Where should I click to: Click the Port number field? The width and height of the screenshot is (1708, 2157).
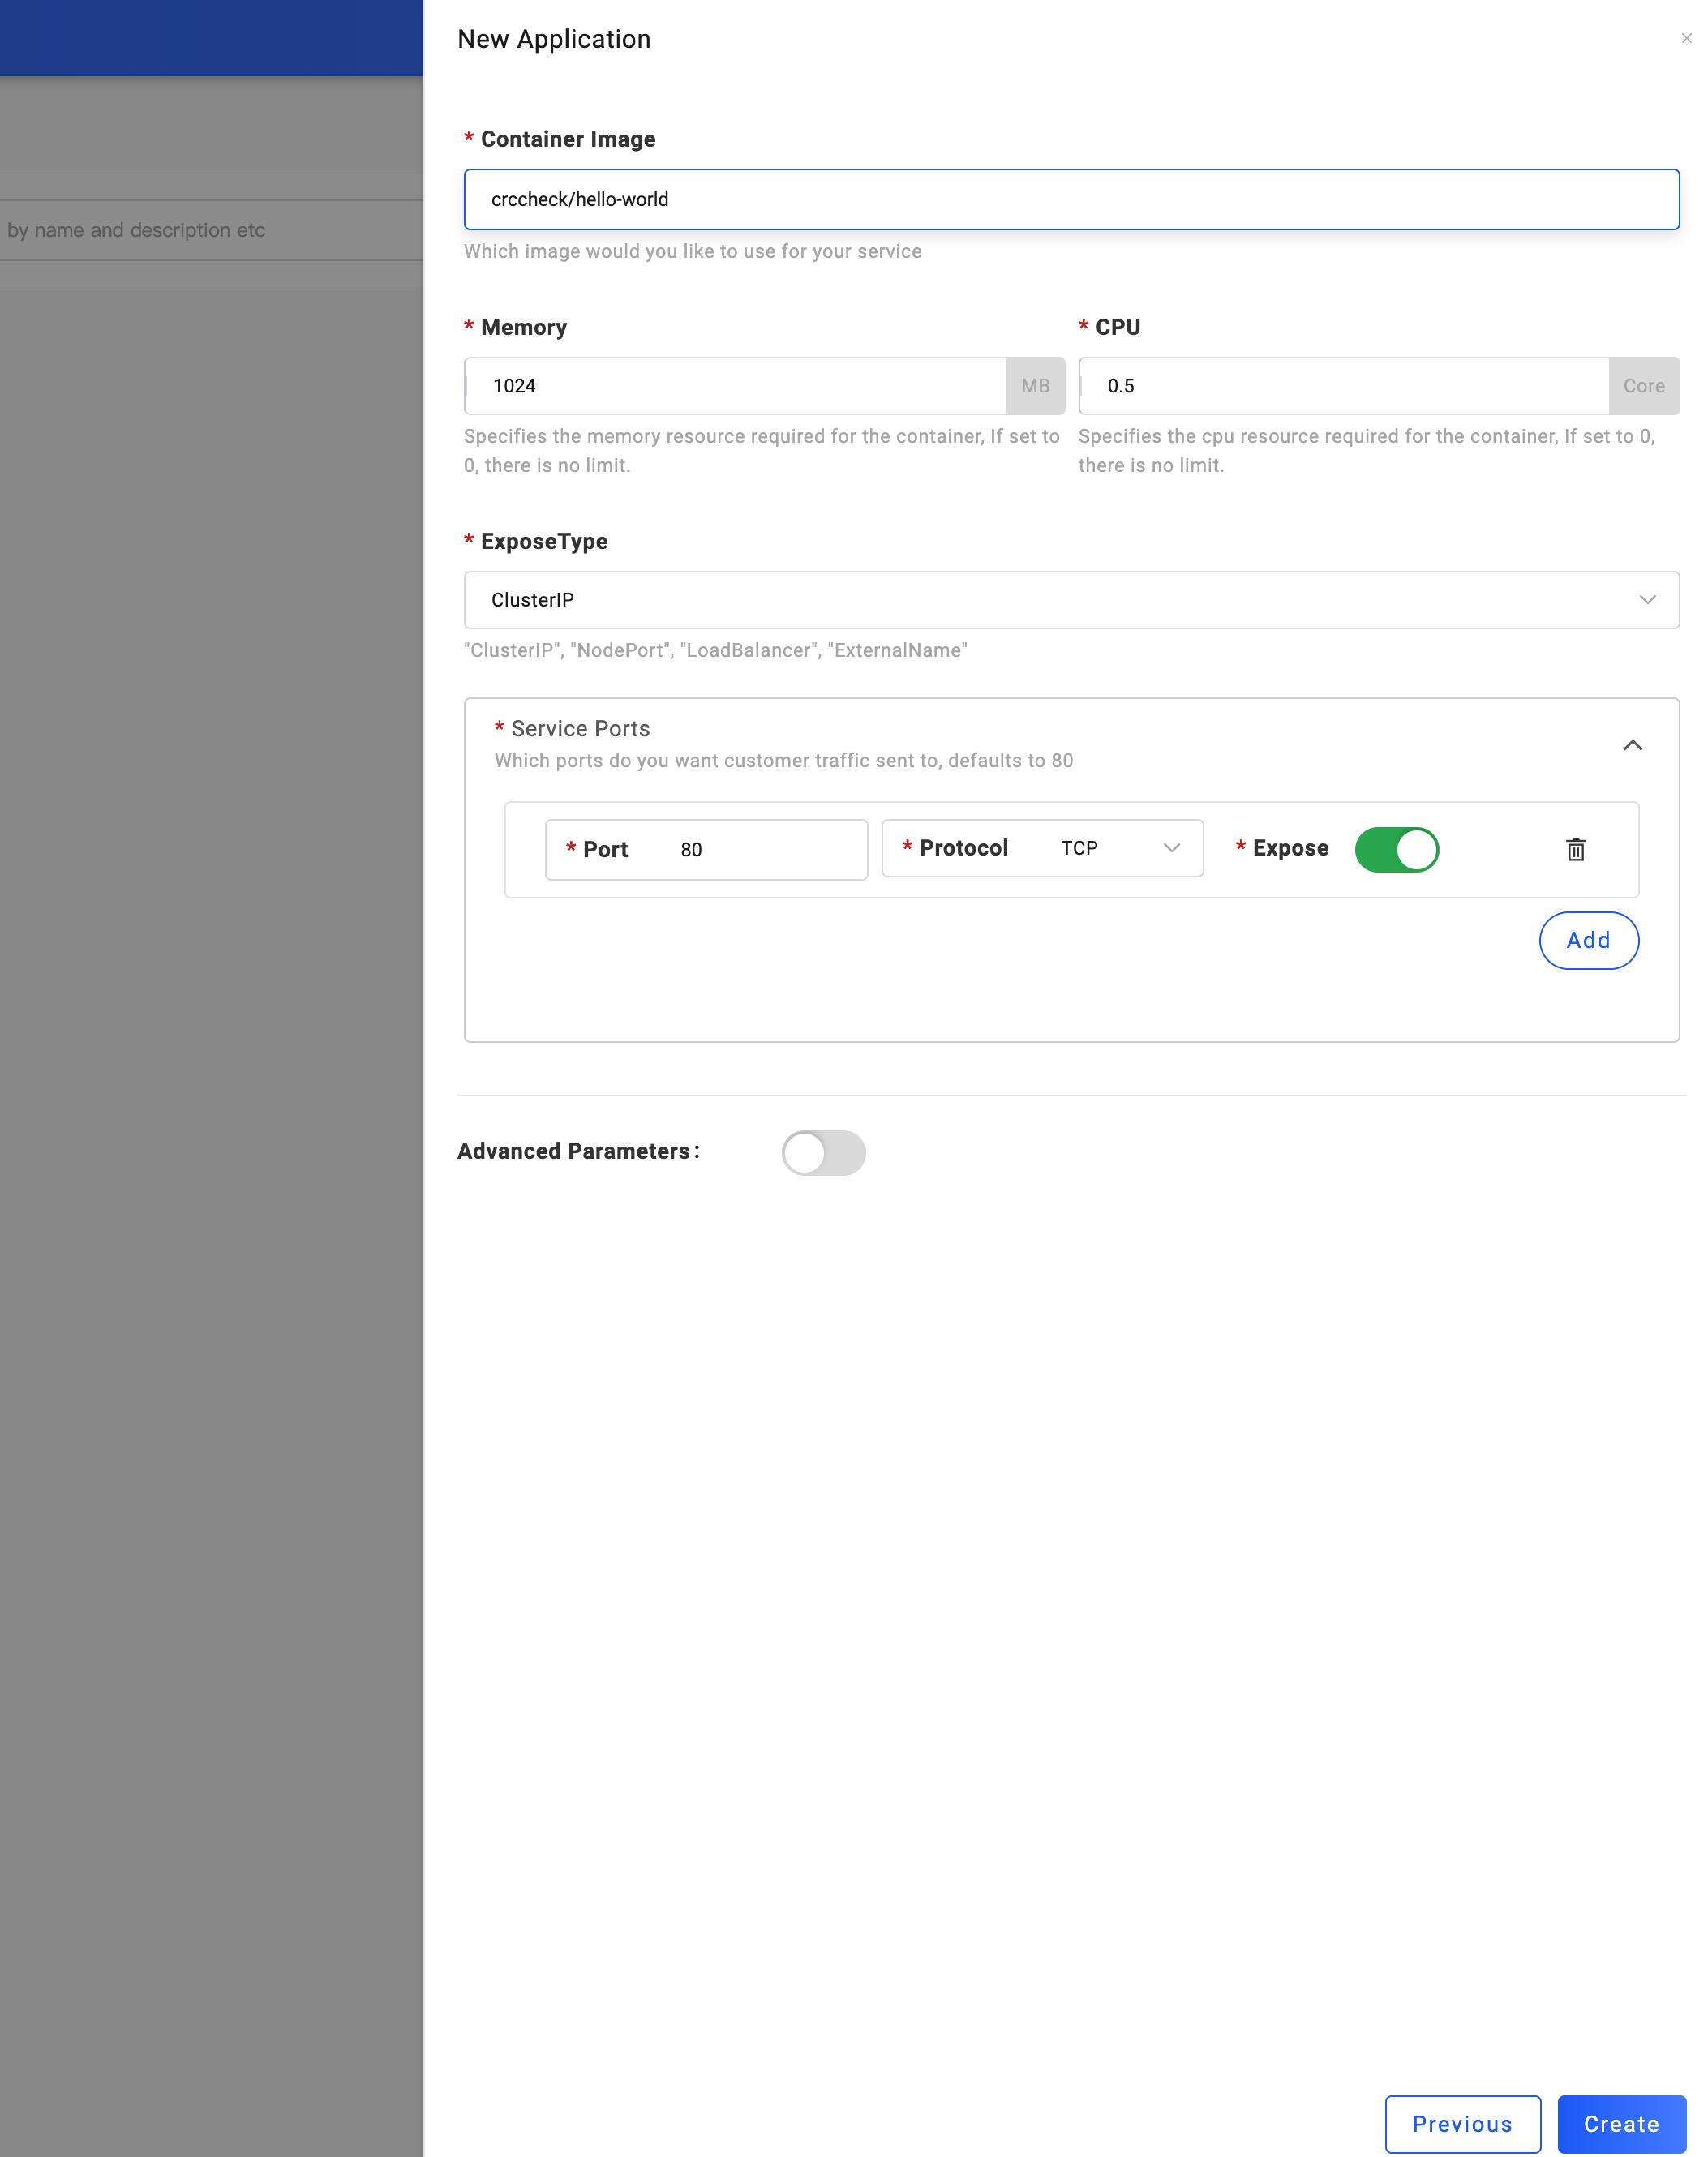[760, 849]
